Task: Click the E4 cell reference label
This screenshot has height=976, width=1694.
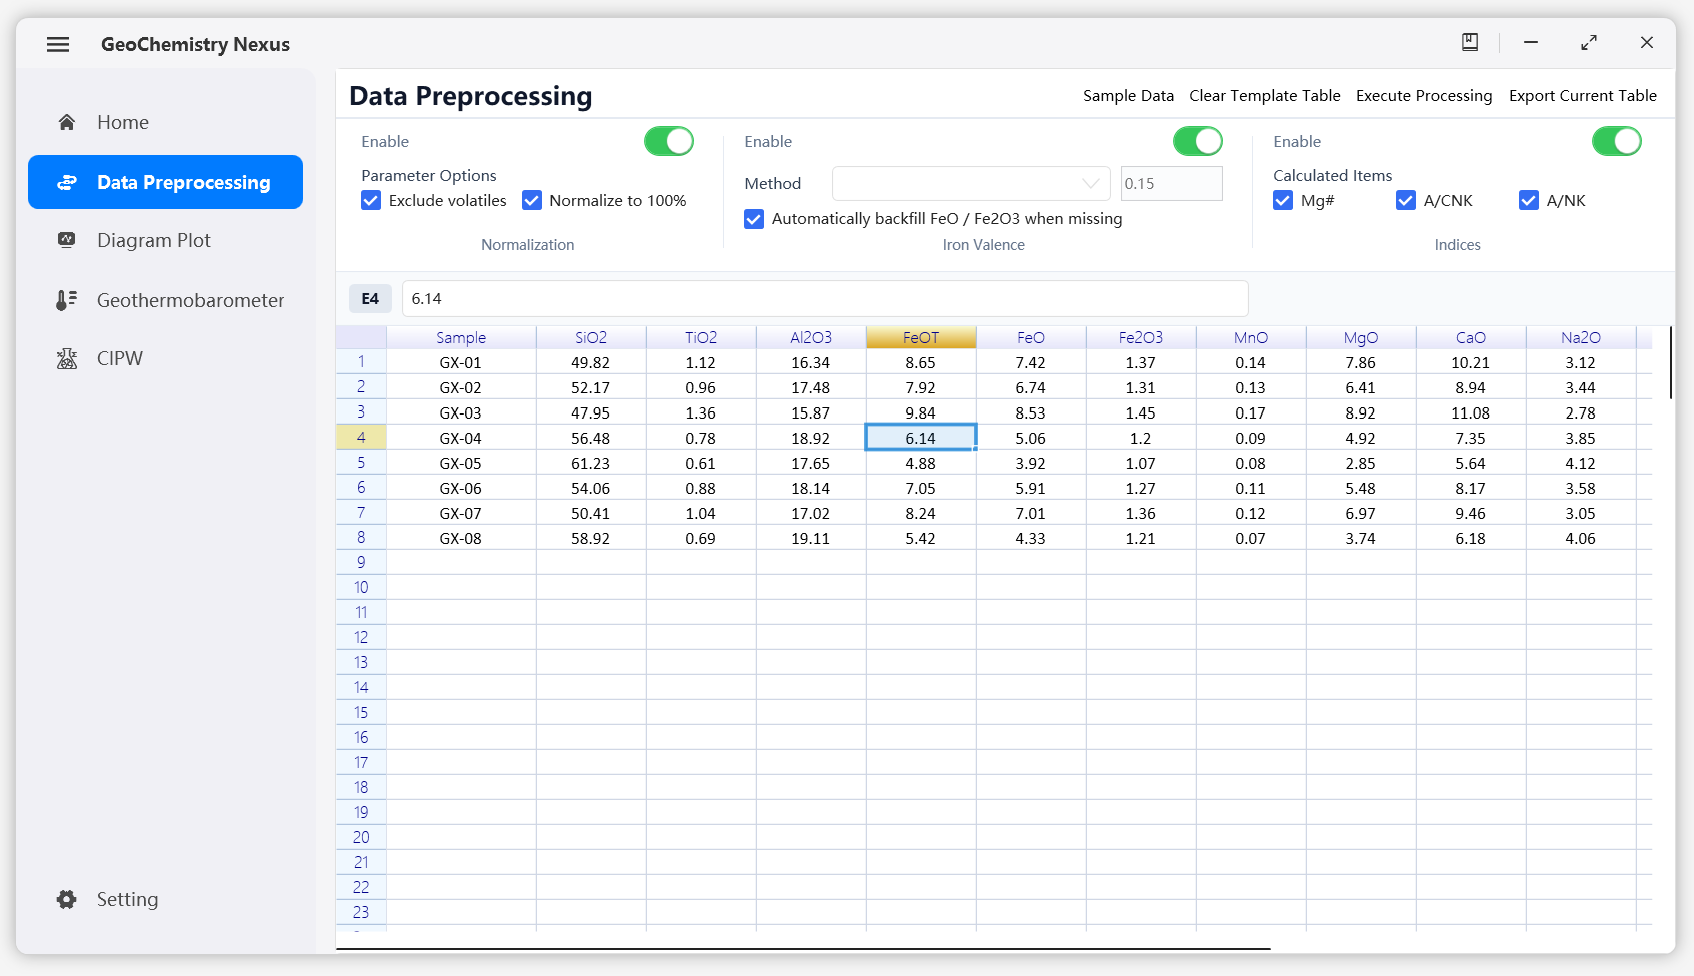Action: (x=370, y=298)
